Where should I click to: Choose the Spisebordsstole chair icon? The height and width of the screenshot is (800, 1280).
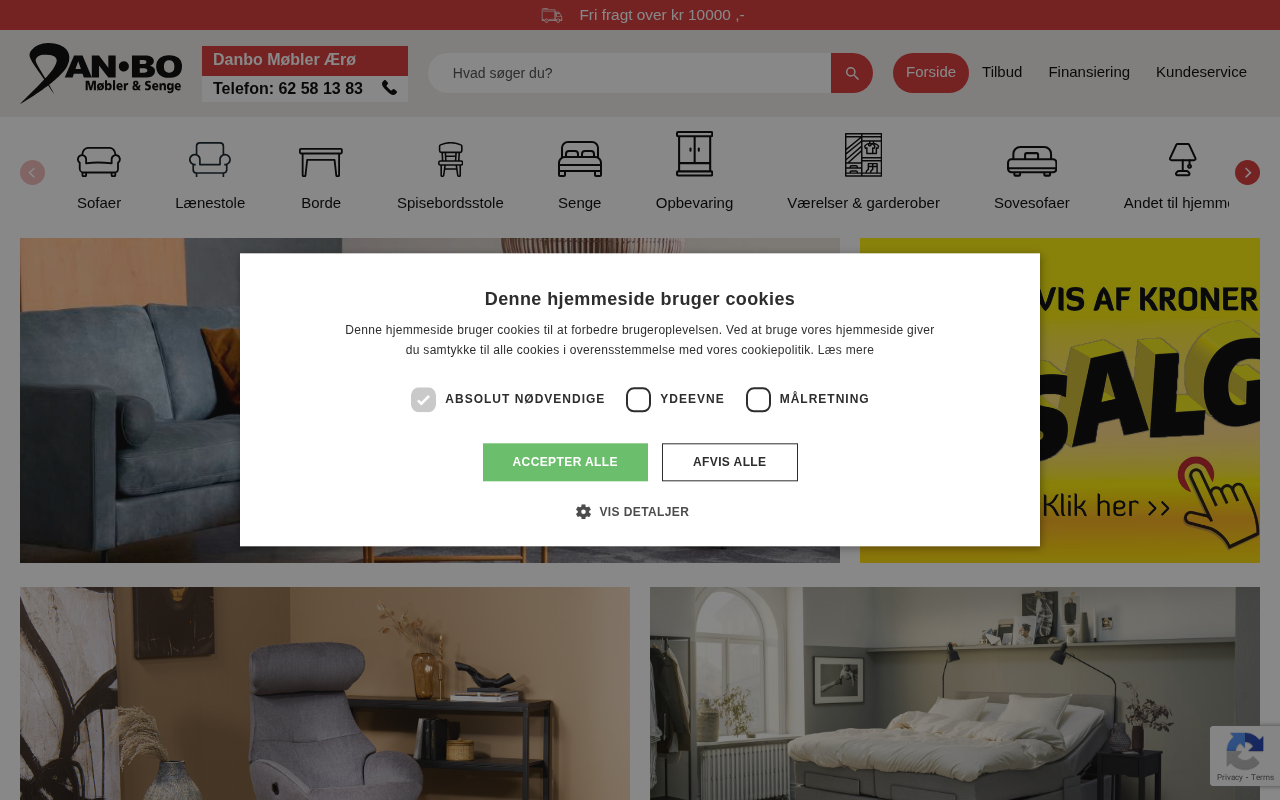450,160
